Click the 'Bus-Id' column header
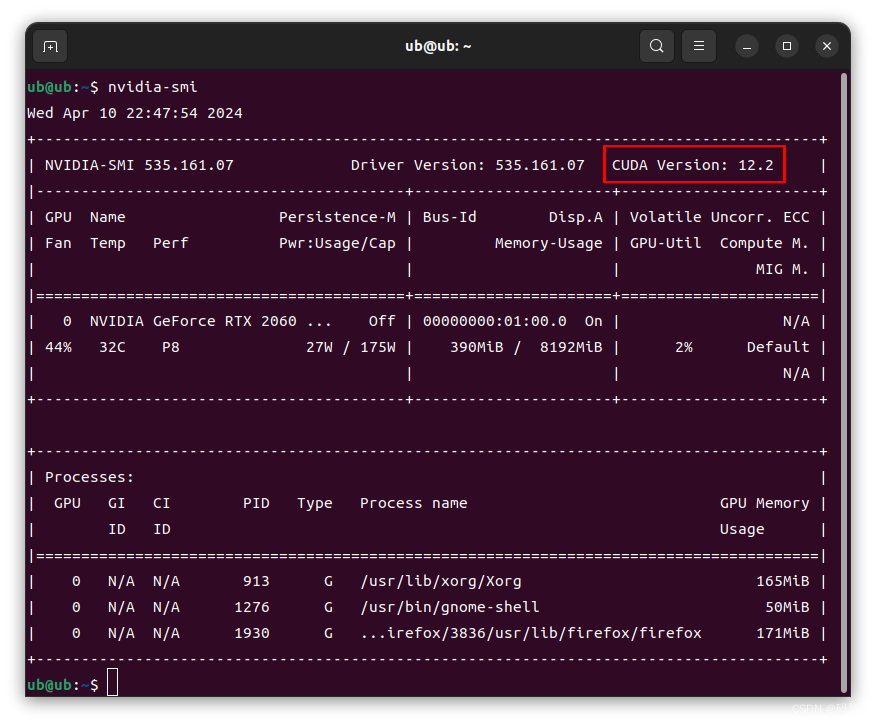 (450, 217)
